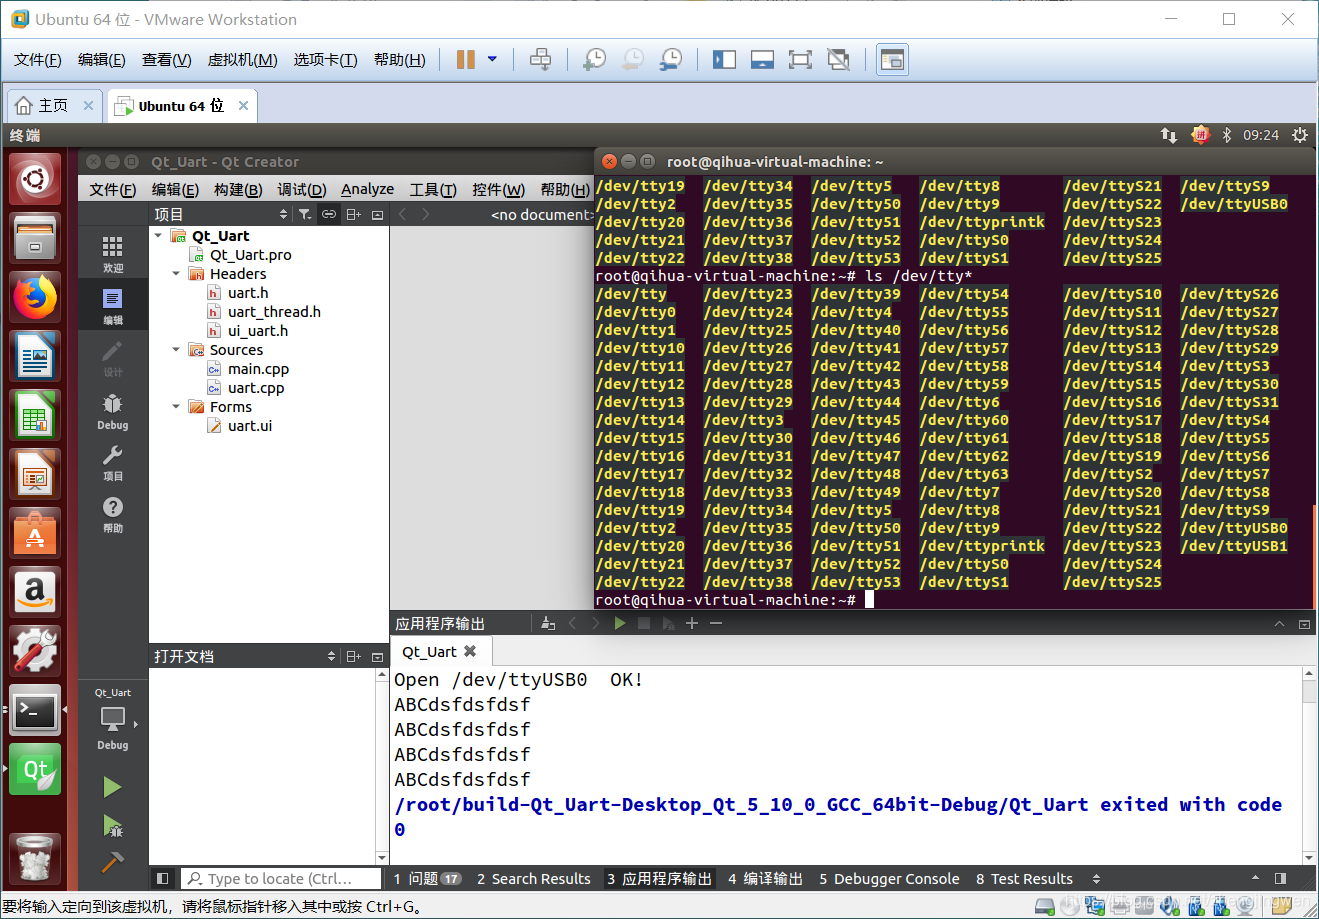Open the project tree filter icon
The image size is (1319, 919).
click(305, 214)
